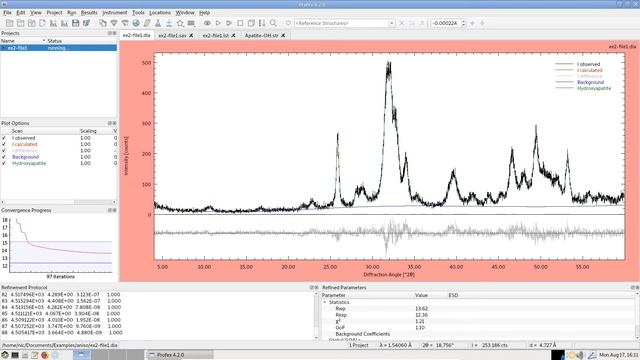Select the ex2-file1 running project row
The height and width of the screenshot is (360, 640).
(x=59, y=48)
